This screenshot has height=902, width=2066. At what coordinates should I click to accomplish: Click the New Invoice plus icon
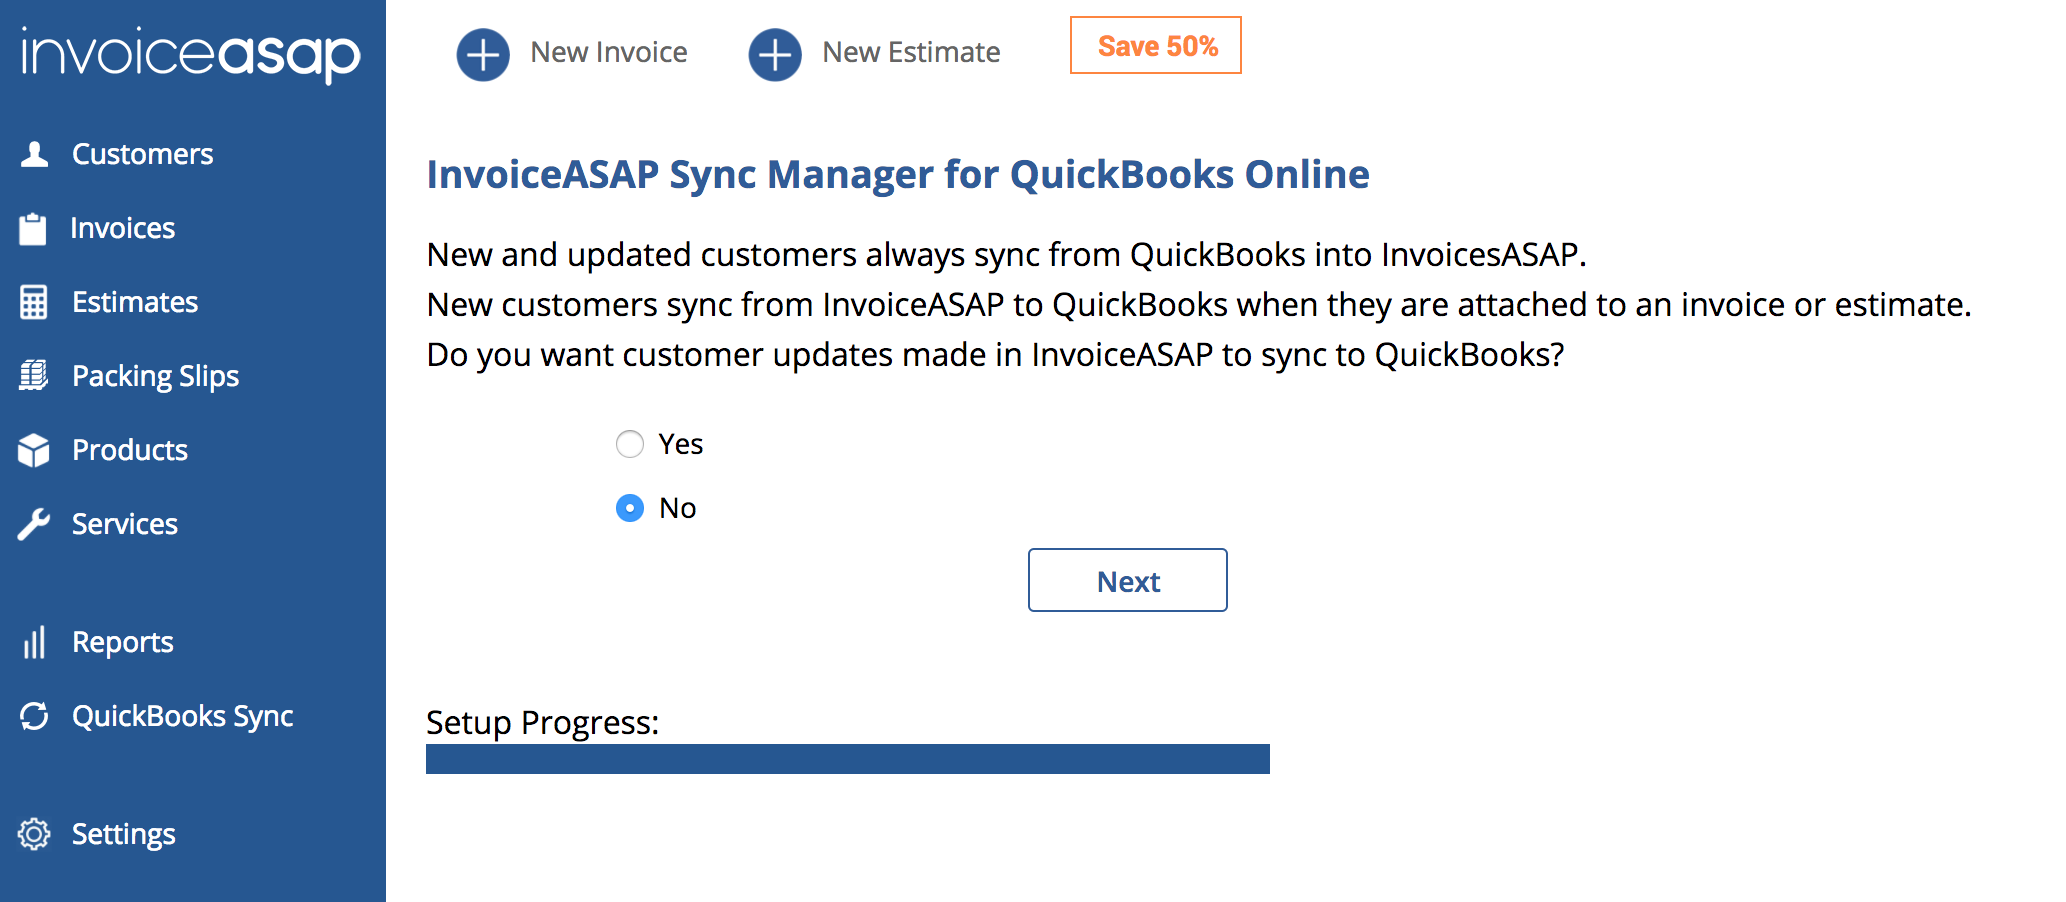(483, 54)
